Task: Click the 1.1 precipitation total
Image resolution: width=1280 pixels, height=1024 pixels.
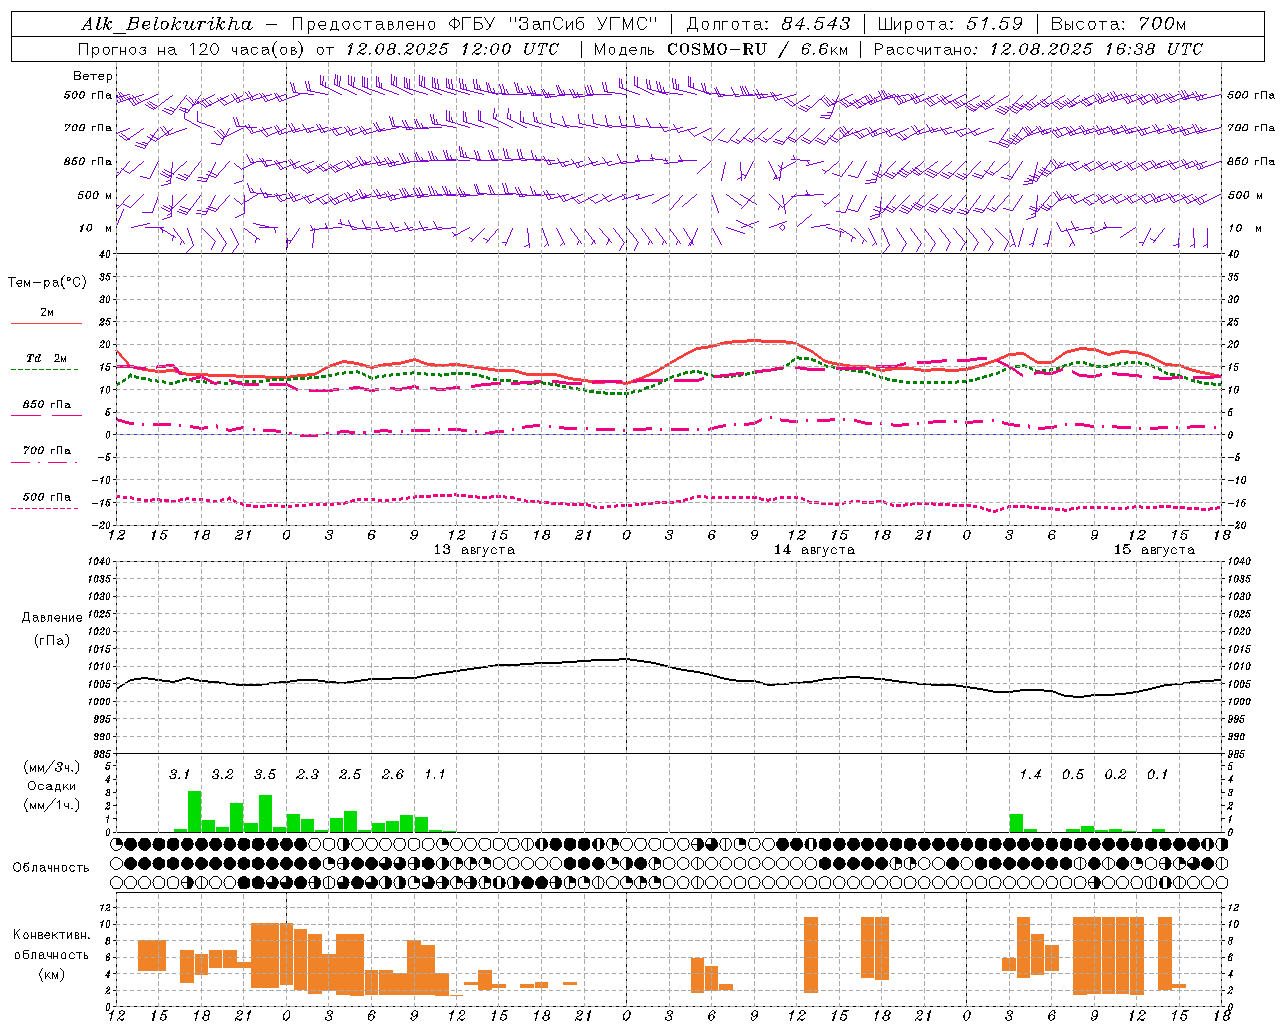Action: (x=435, y=775)
